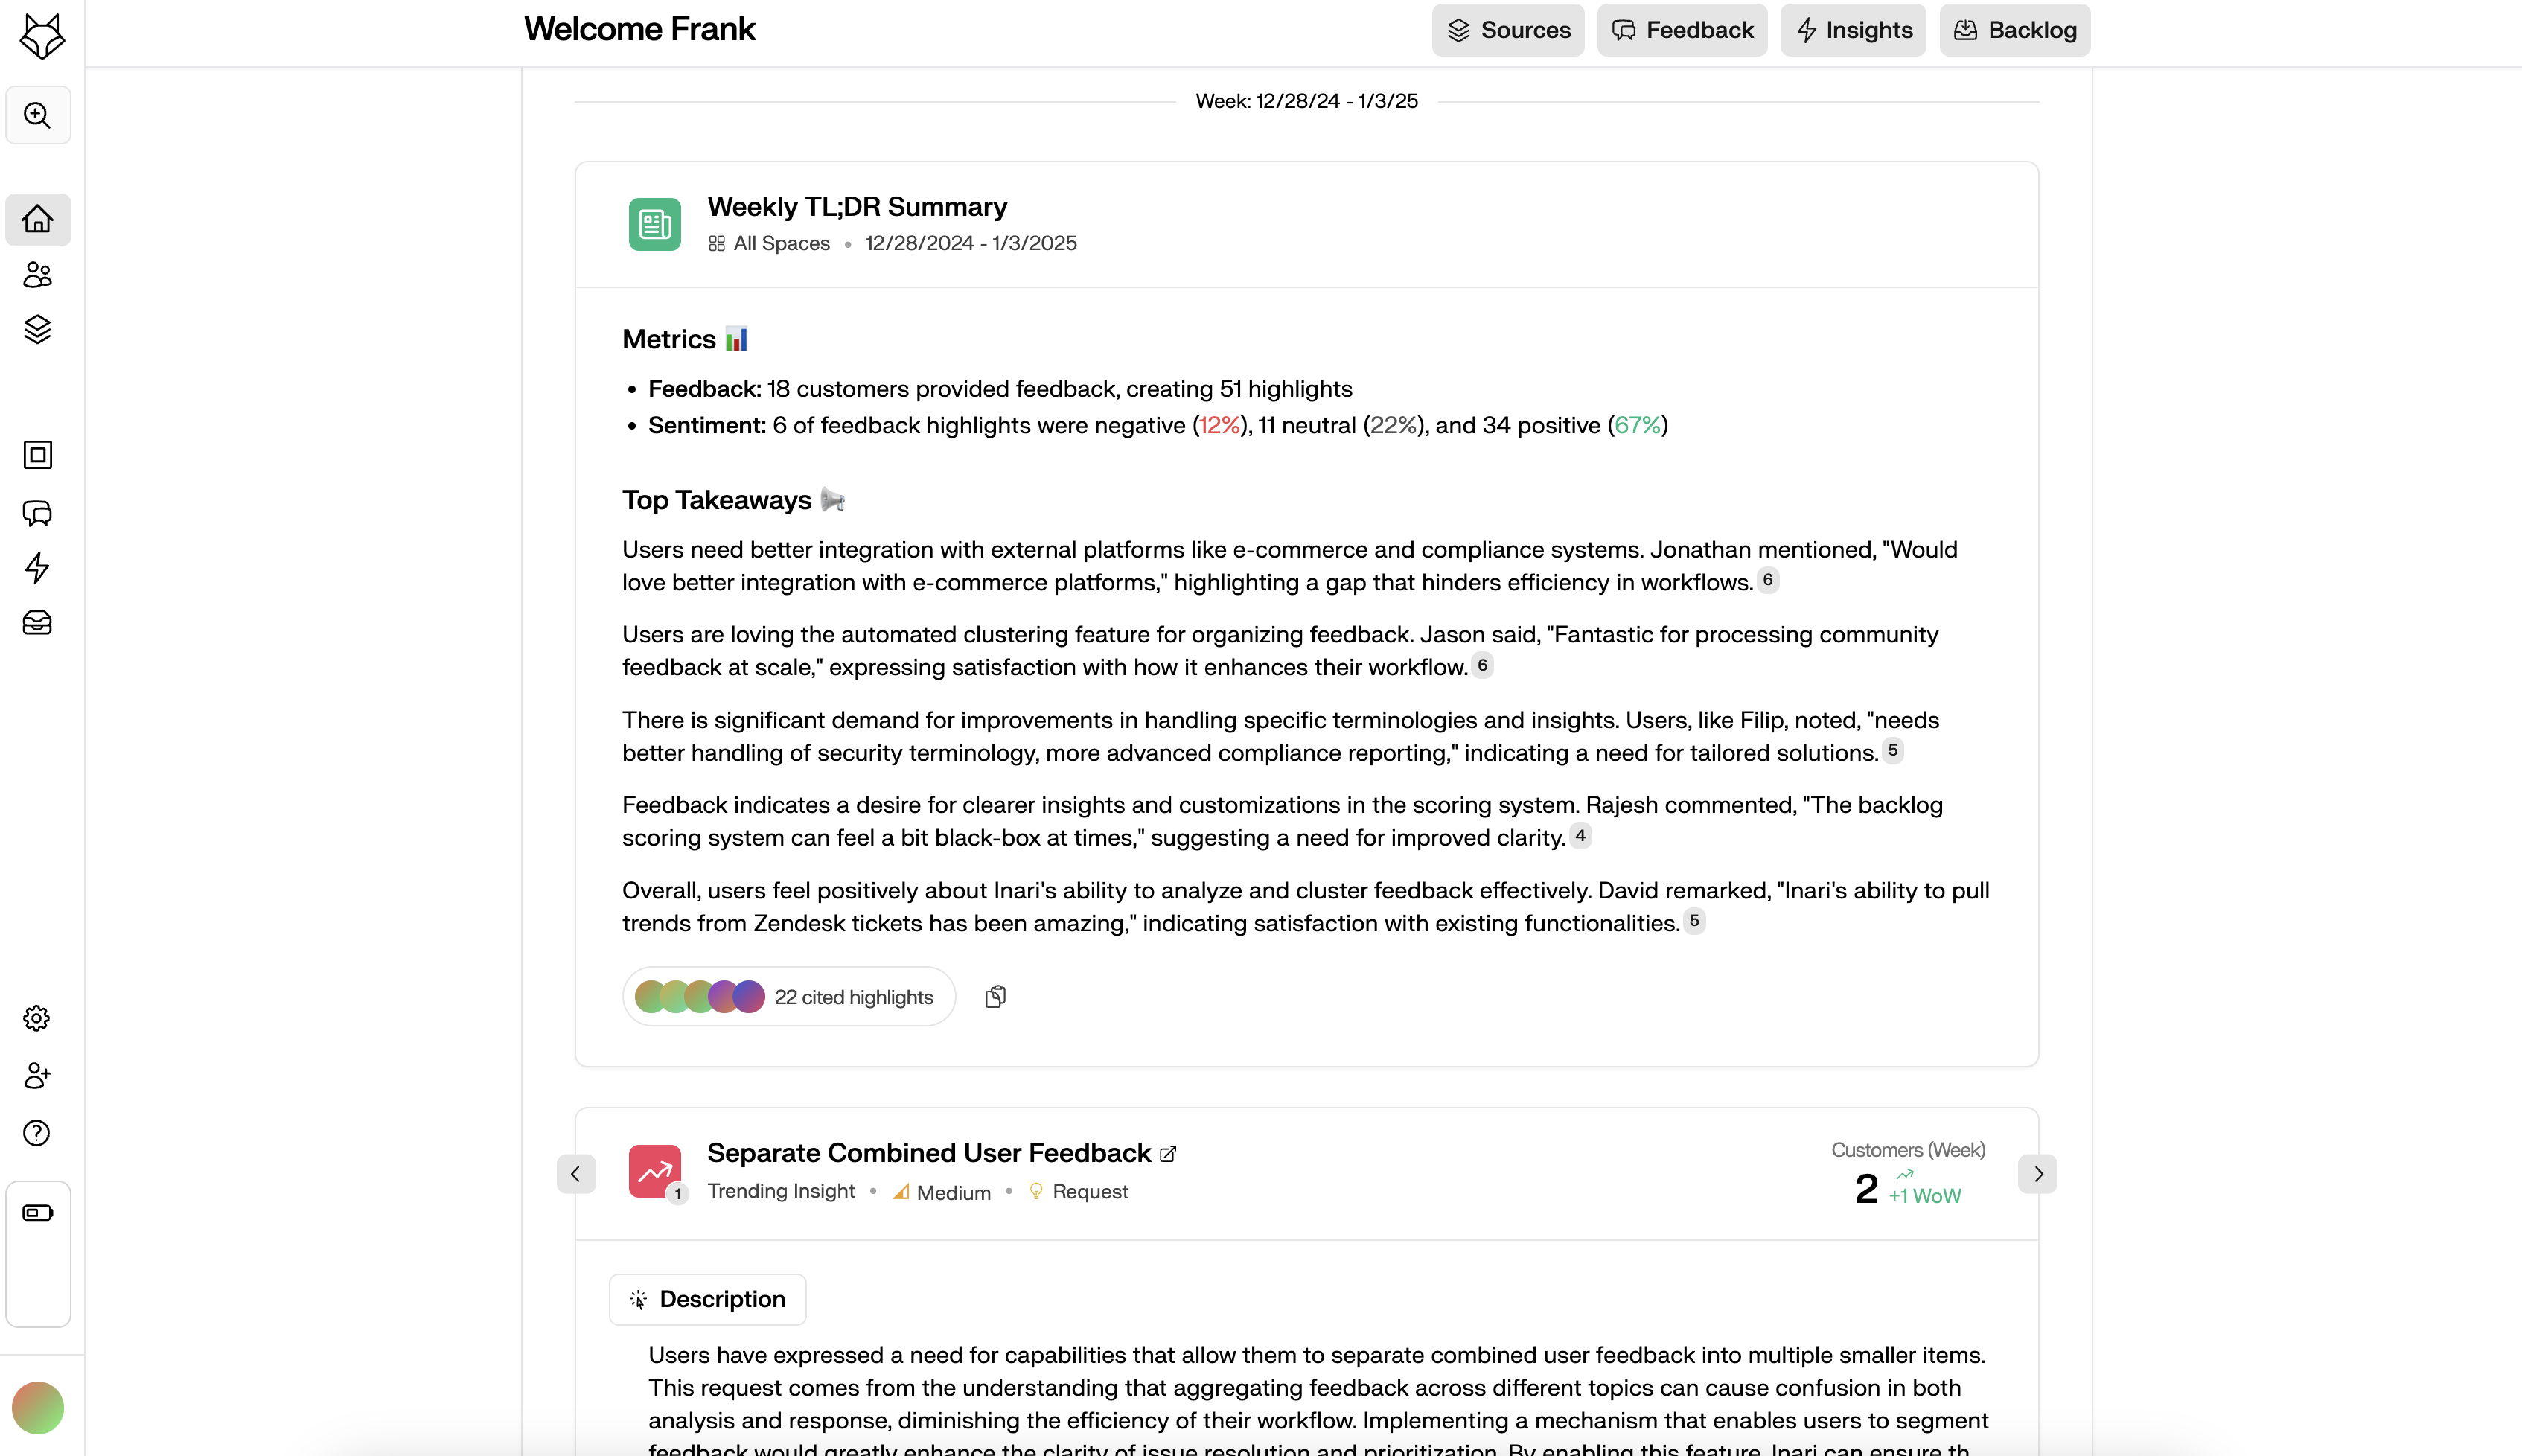Switch to the Backlog section
The height and width of the screenshot is (1456, 2522).
[x=2013, y=29]
